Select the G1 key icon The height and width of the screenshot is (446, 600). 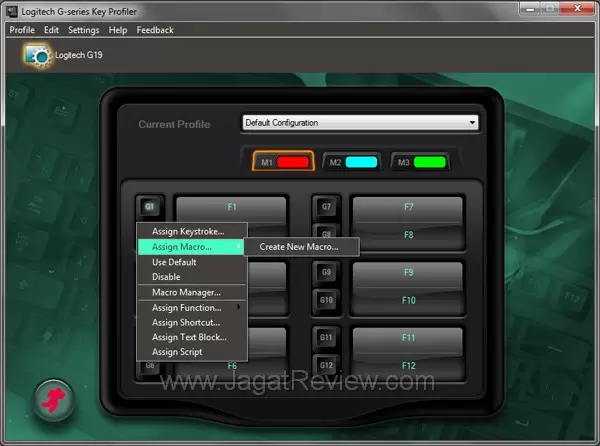(149, 207)
